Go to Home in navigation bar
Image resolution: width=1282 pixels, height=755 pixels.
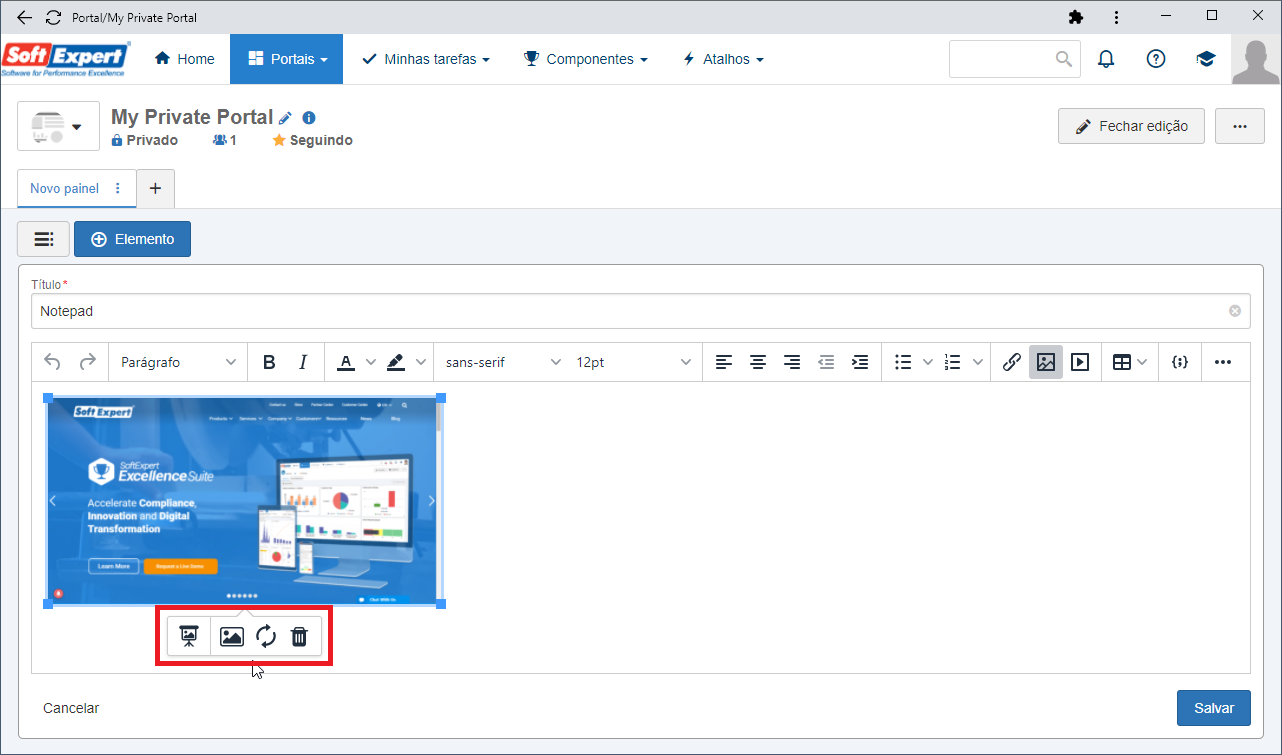[185, 59]
